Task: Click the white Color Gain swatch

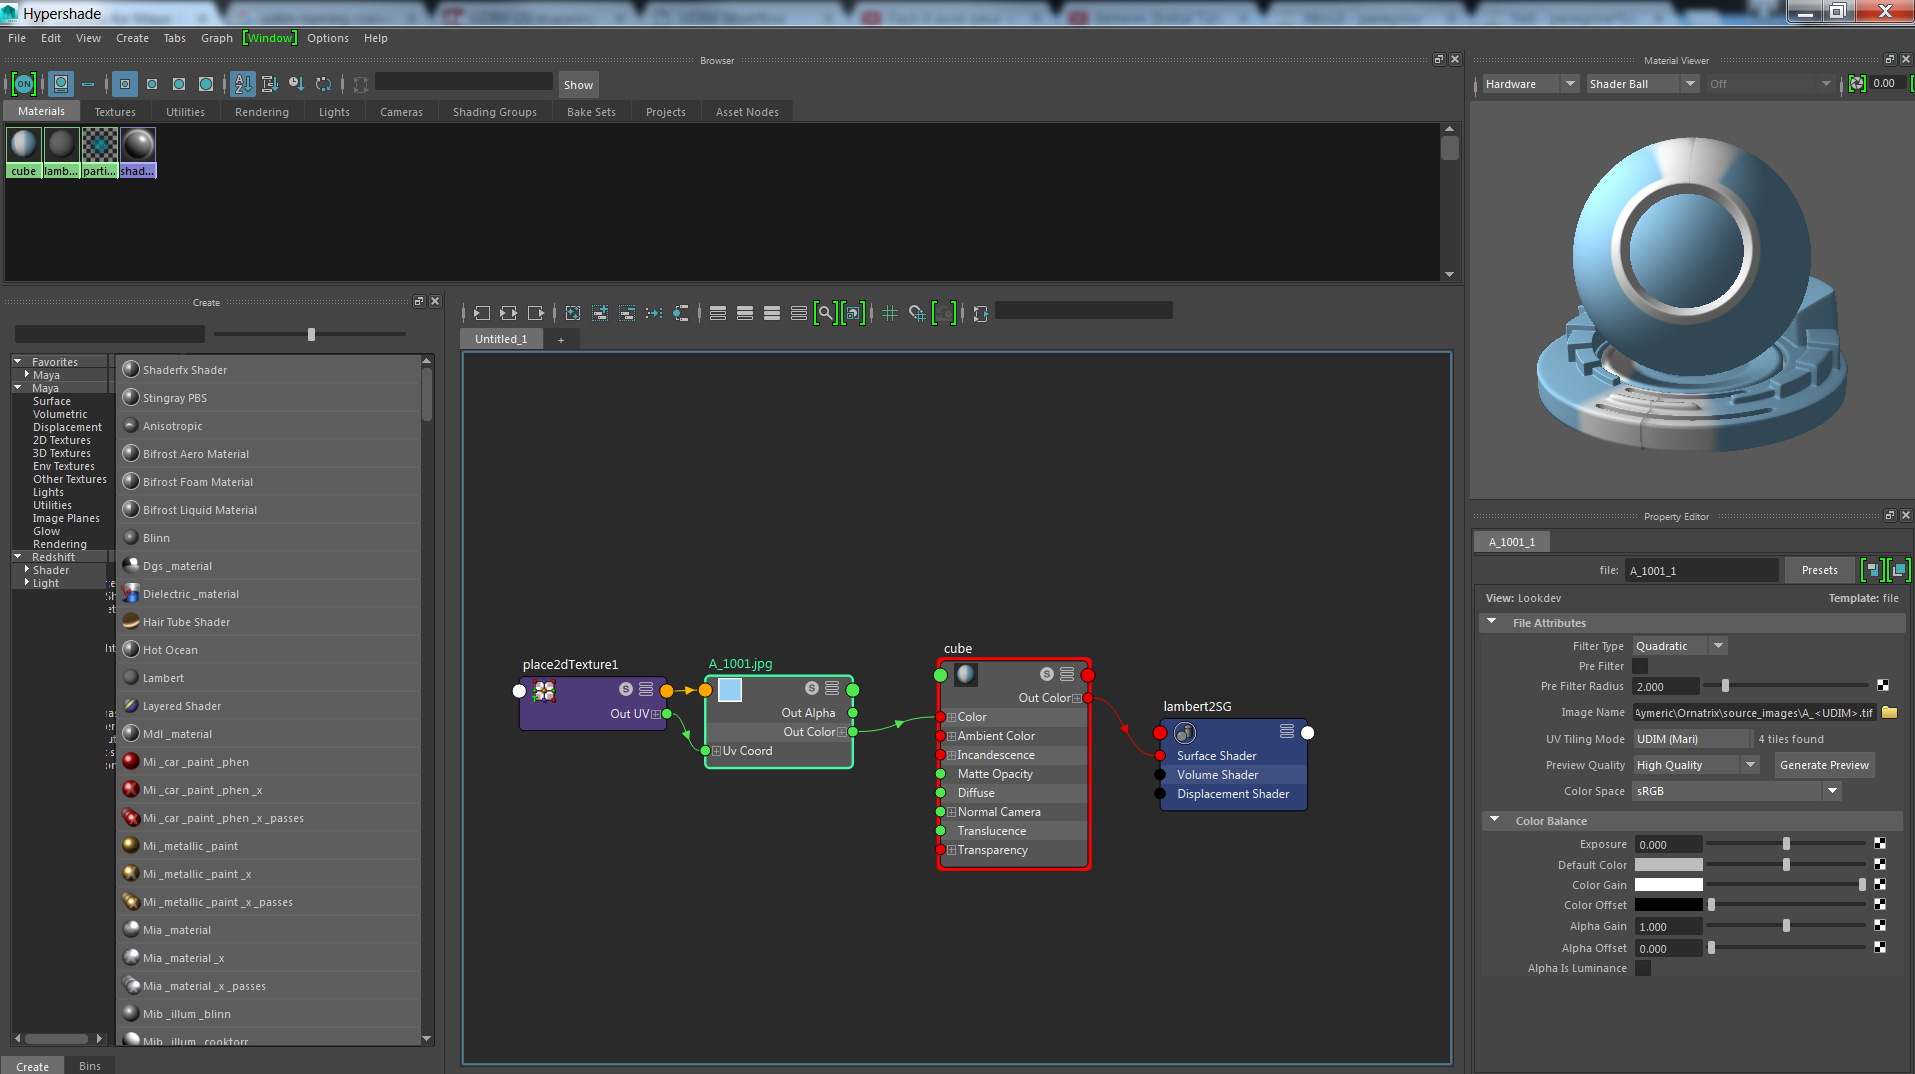Action: point(1668,885)
